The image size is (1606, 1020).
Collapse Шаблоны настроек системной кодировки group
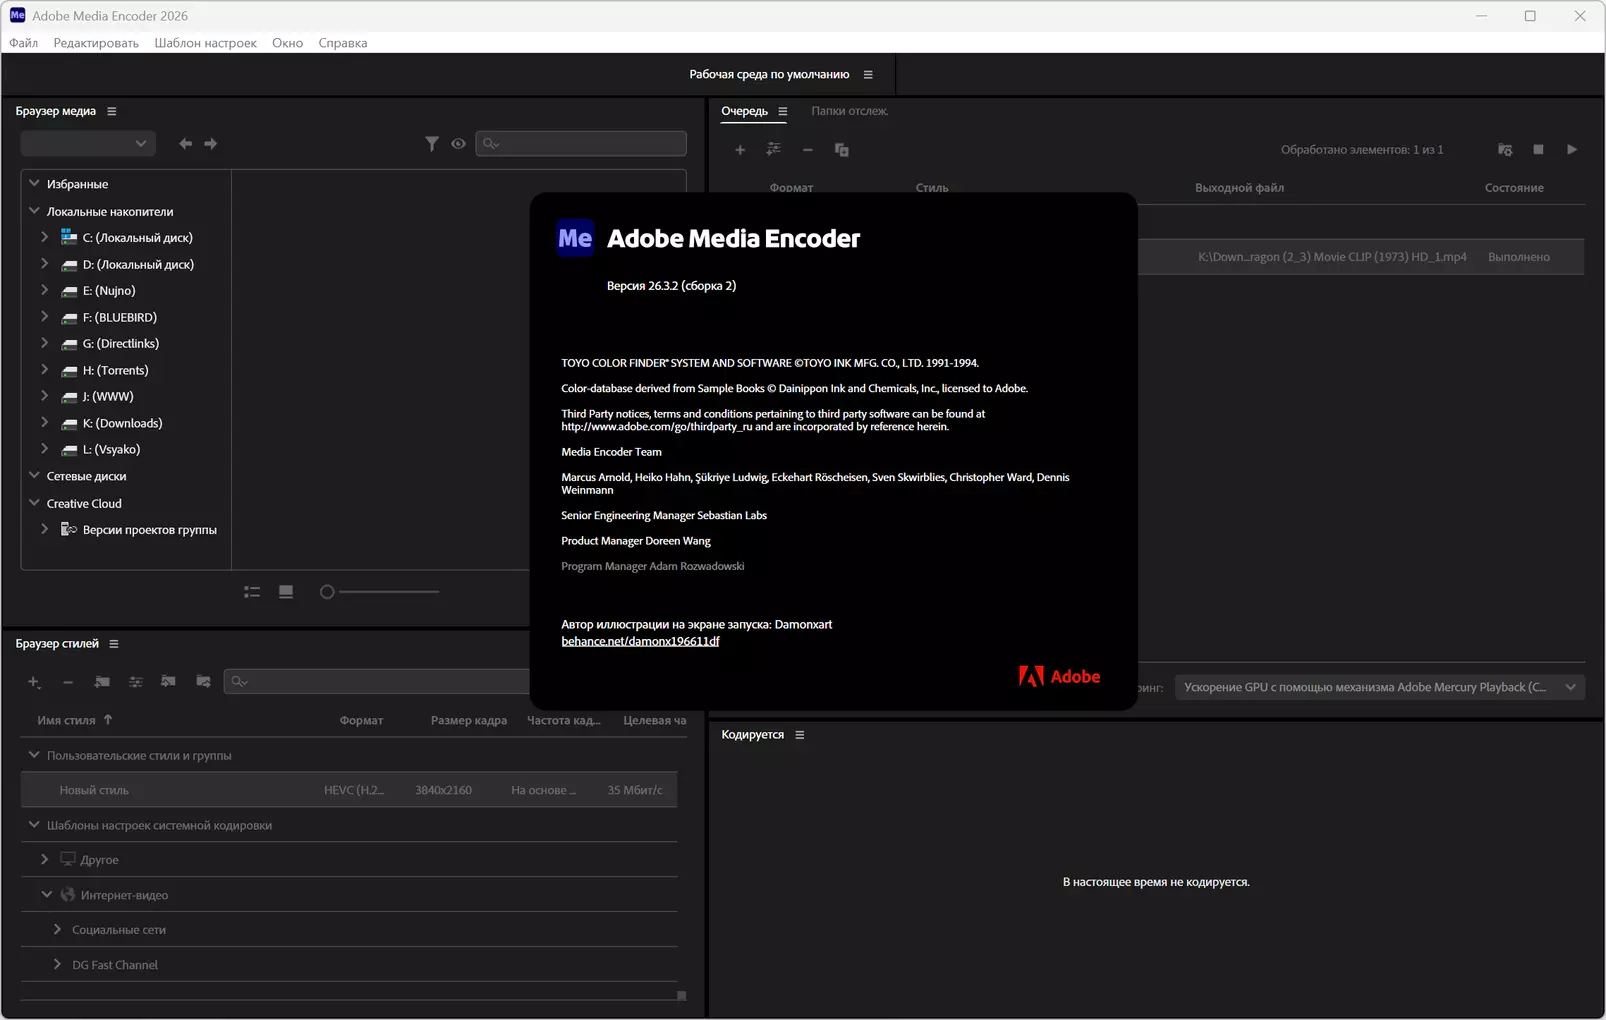pyautogui.click(x=34, y=825)
